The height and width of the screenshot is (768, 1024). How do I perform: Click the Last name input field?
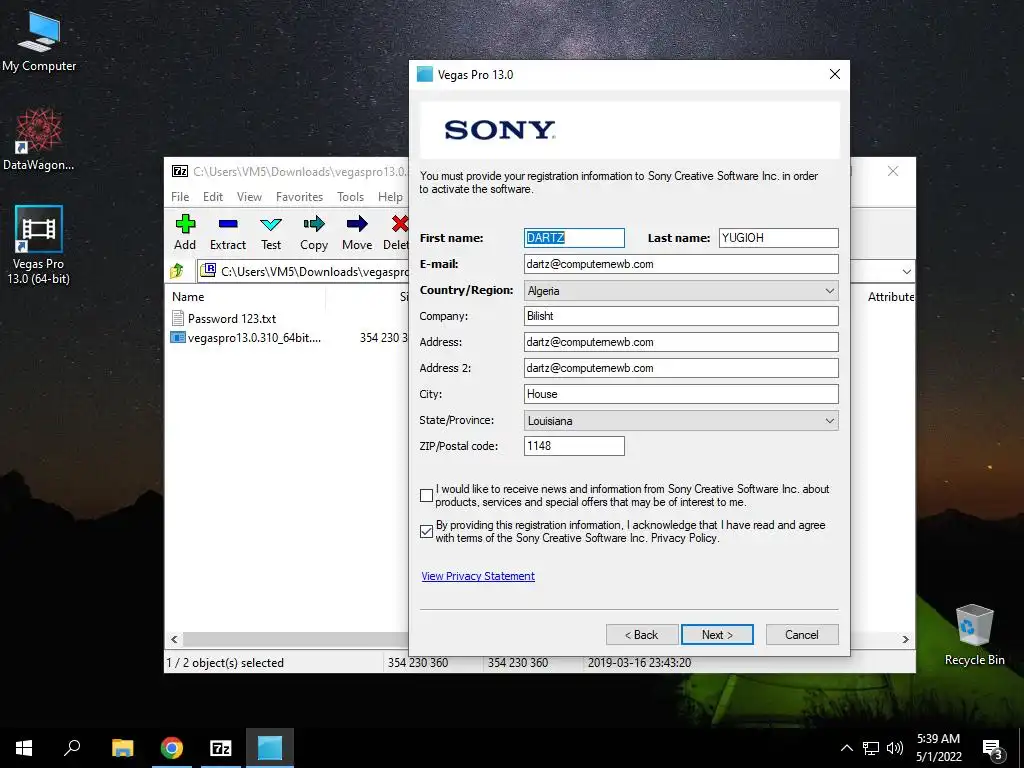(778, 238)
